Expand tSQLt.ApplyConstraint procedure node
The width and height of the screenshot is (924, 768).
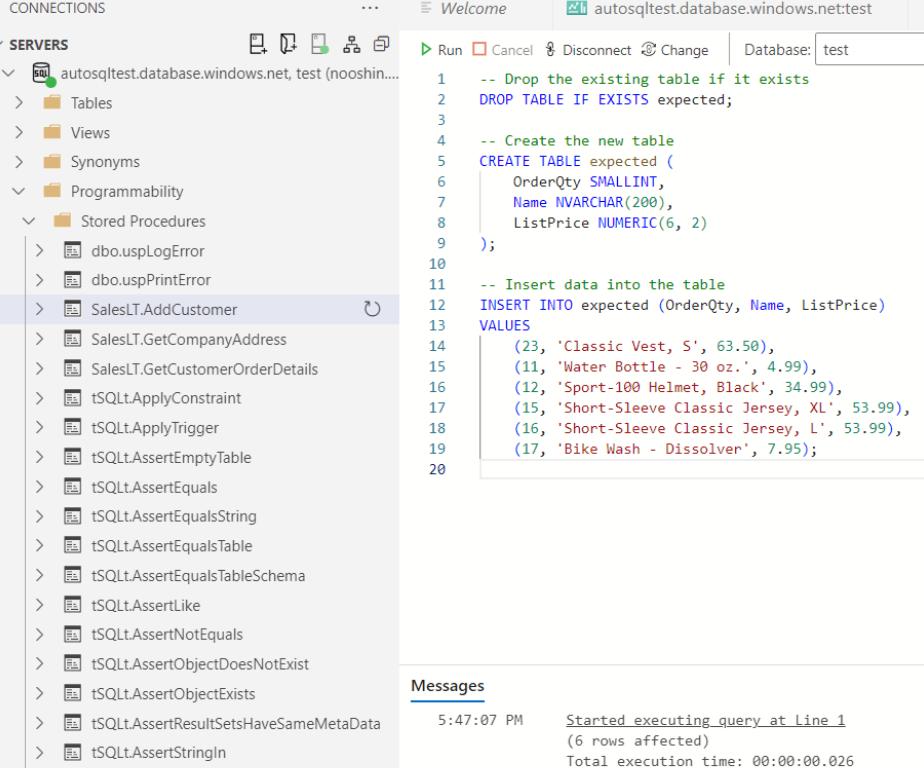click(39, 398)
